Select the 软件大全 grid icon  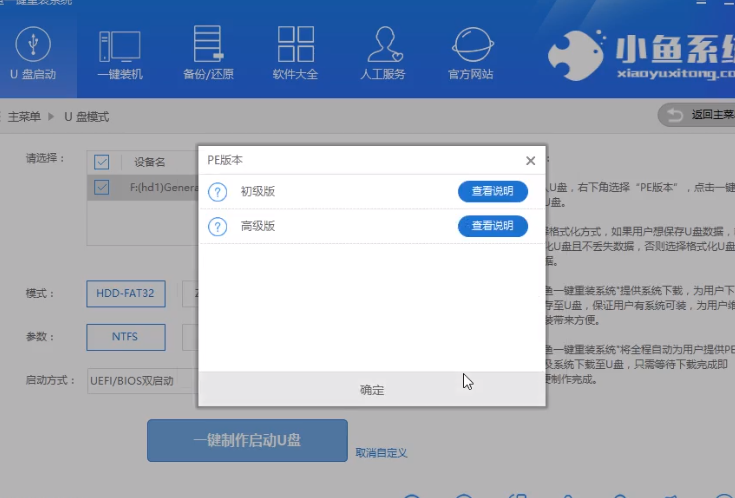[295, 47]
